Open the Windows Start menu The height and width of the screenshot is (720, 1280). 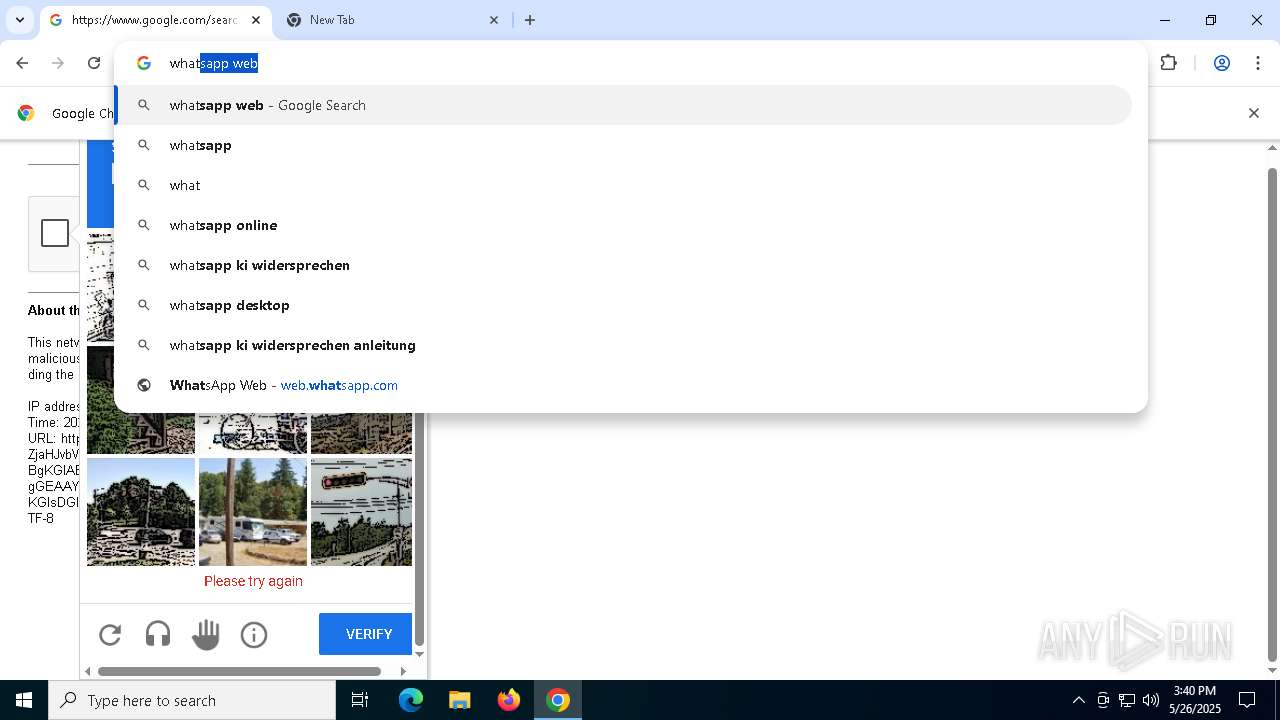pos(24,700)
